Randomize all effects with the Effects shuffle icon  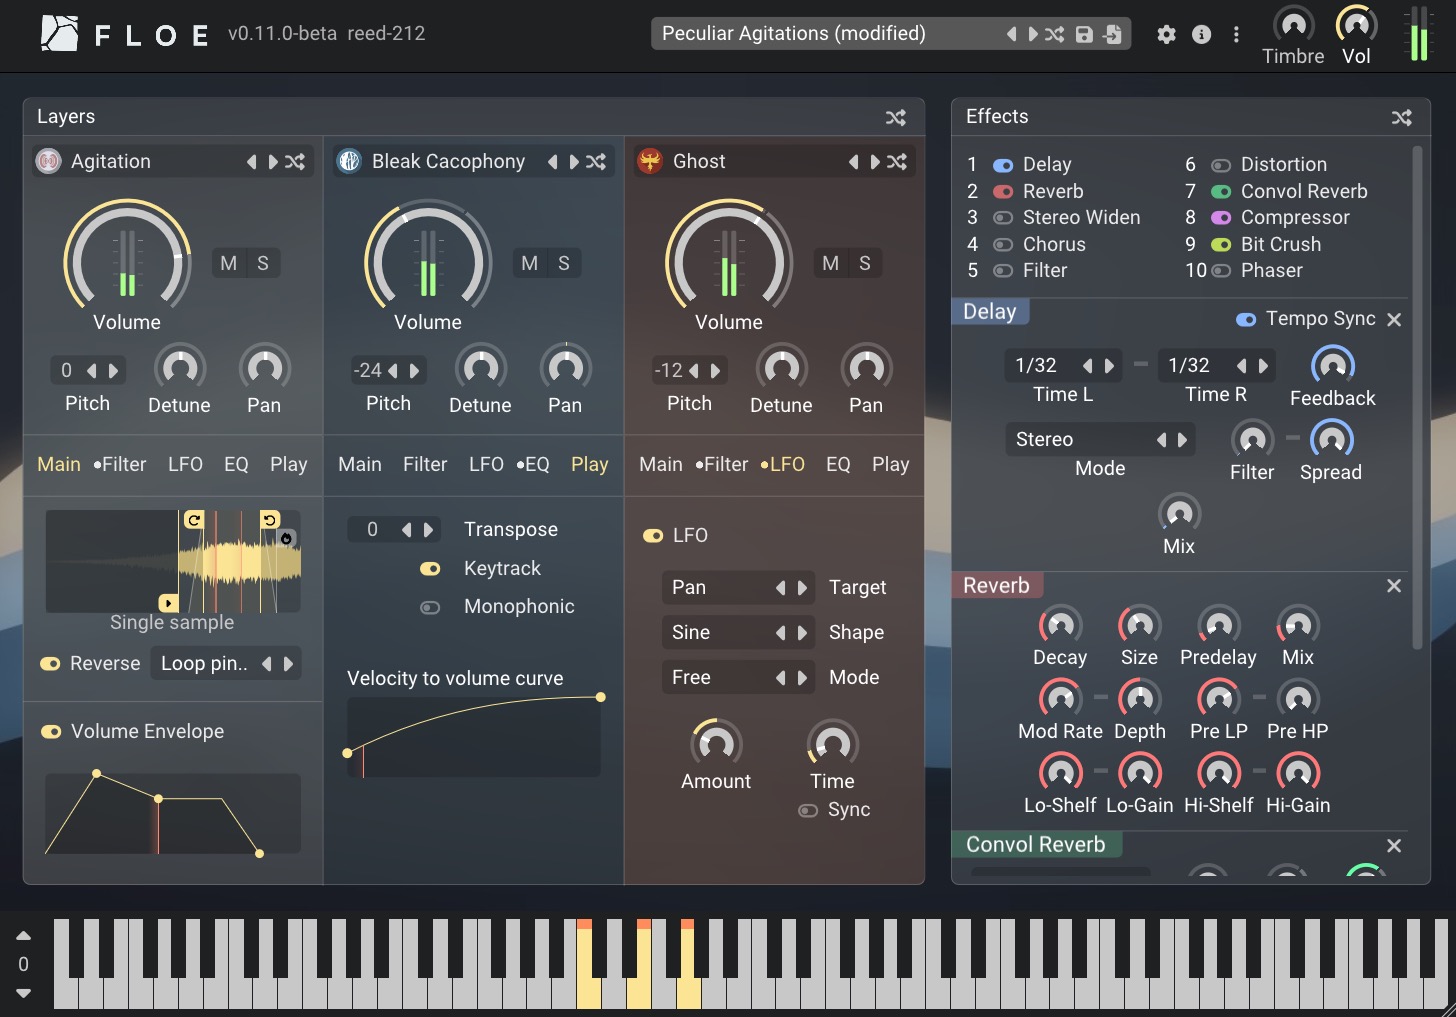click(1402, 117)
